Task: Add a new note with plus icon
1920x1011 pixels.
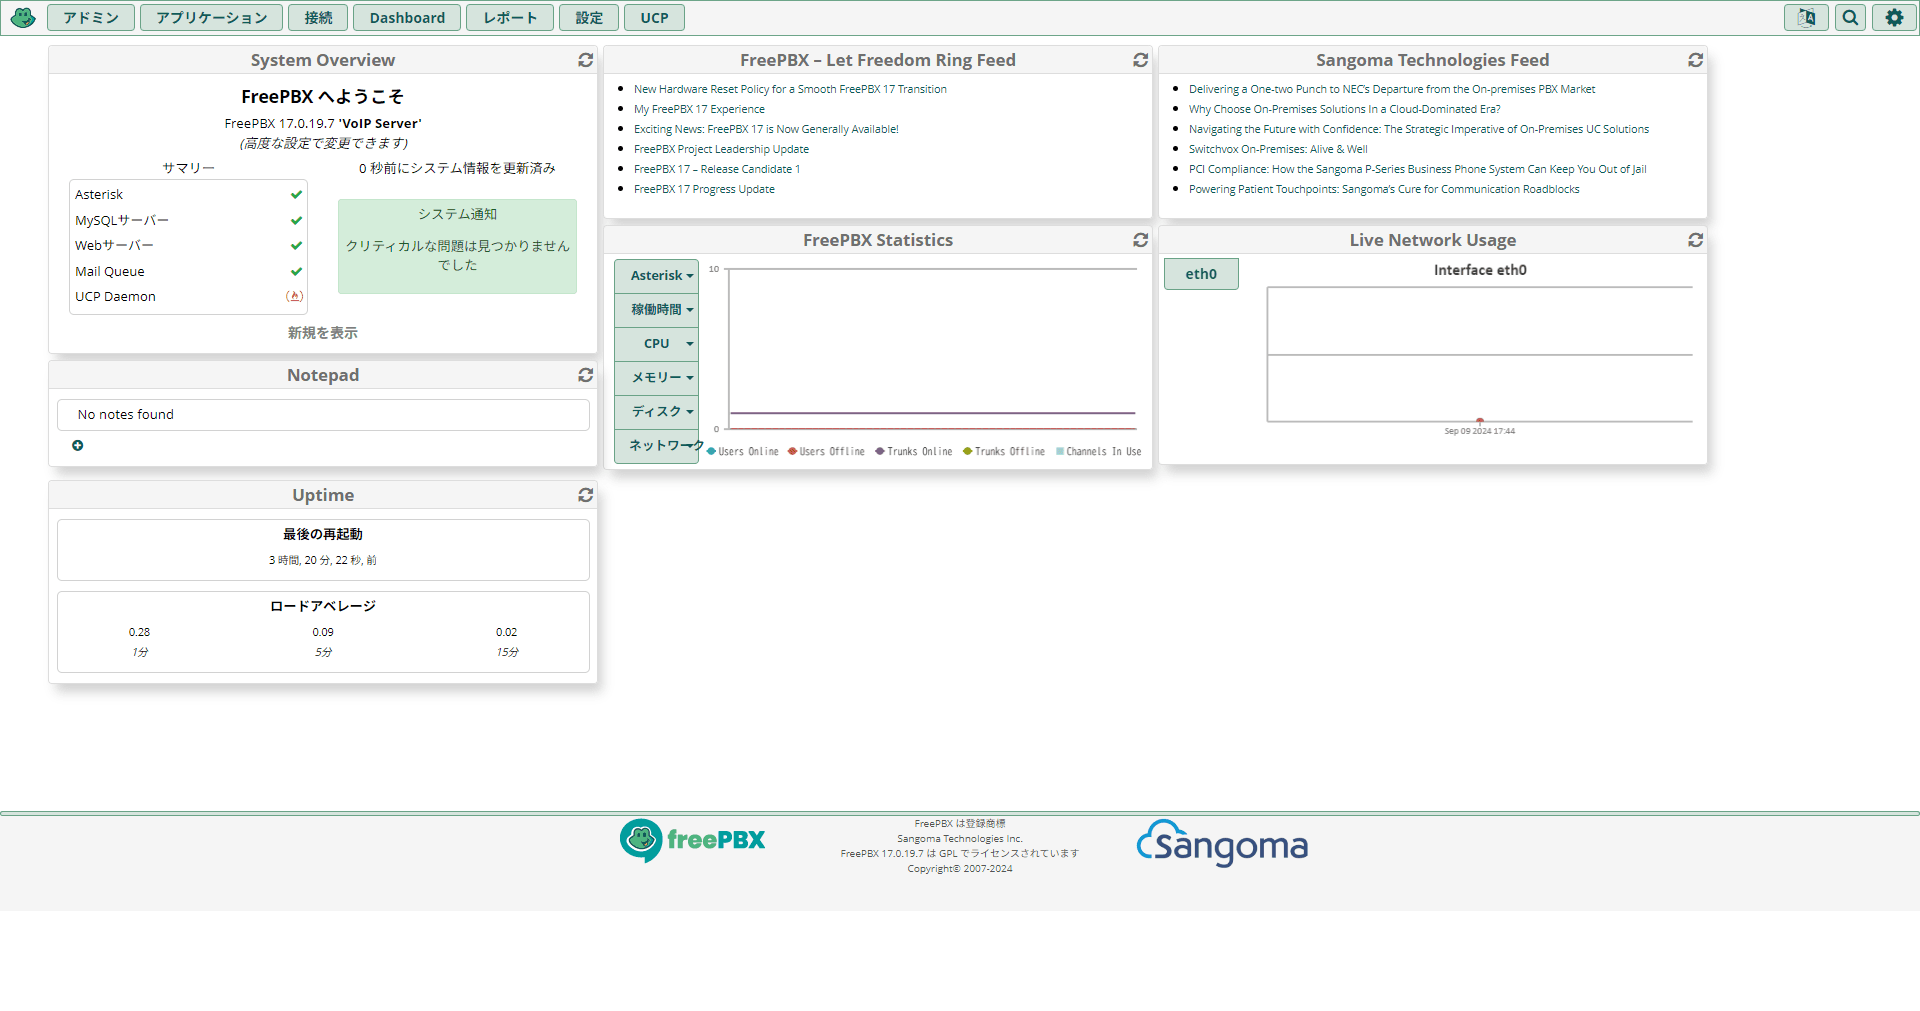Action: [78, 446]
